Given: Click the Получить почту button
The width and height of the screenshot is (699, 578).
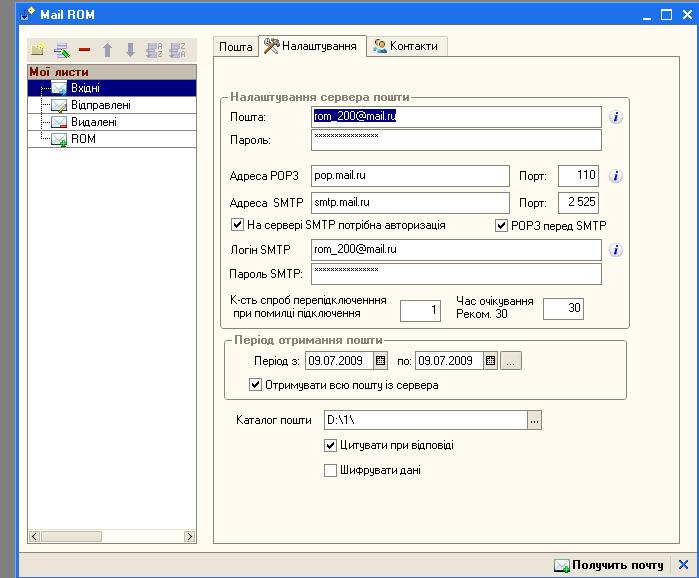Looking at the screenshot, I should pos(609,565).
